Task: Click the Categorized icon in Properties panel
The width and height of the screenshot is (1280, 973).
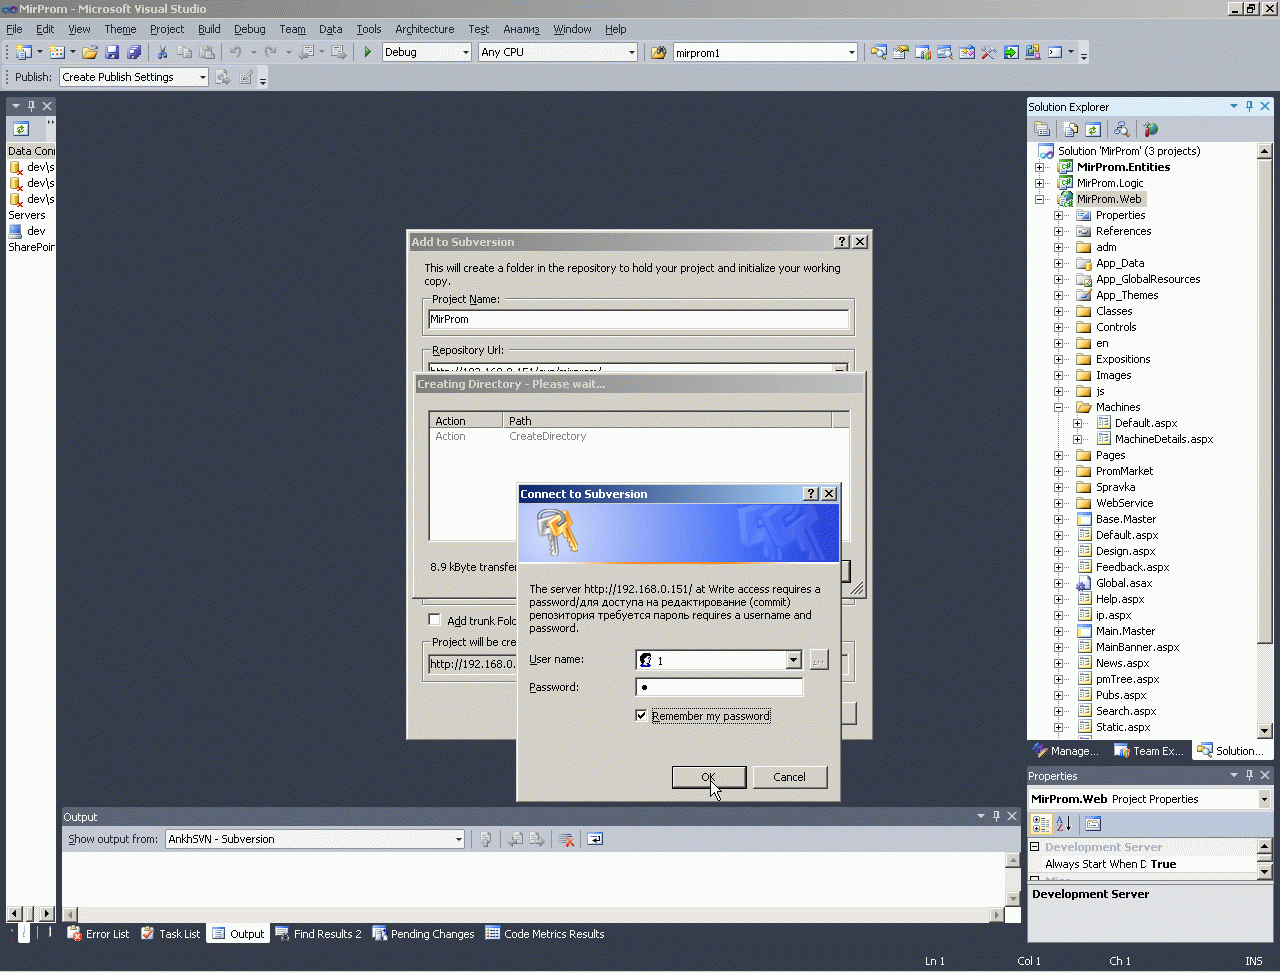Action: coord(1041,823)
